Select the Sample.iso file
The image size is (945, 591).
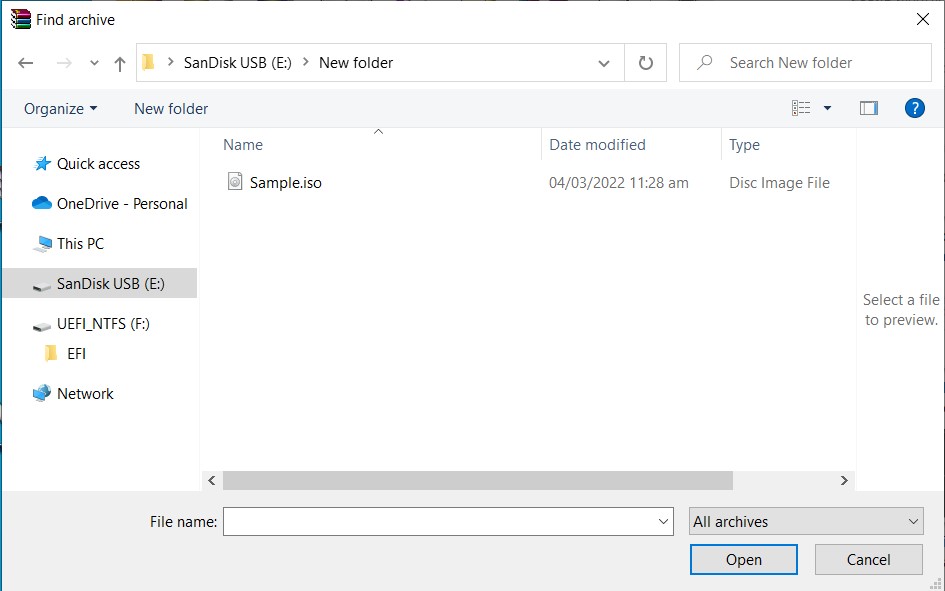(x=285, y=183)
